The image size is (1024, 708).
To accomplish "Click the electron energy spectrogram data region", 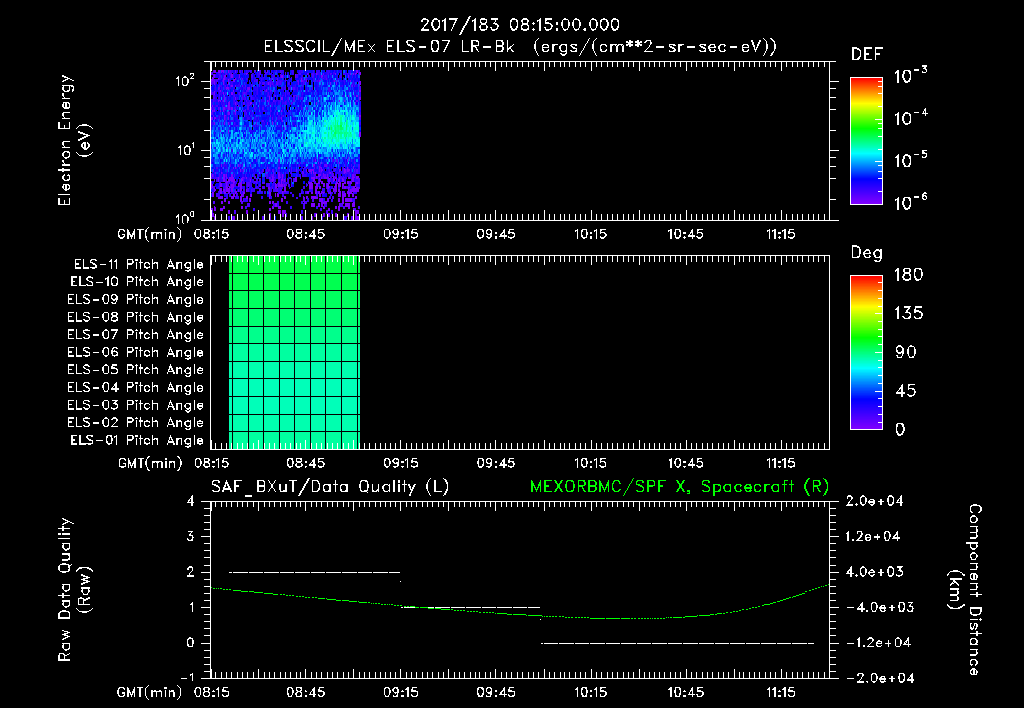I will coord(285,145).
